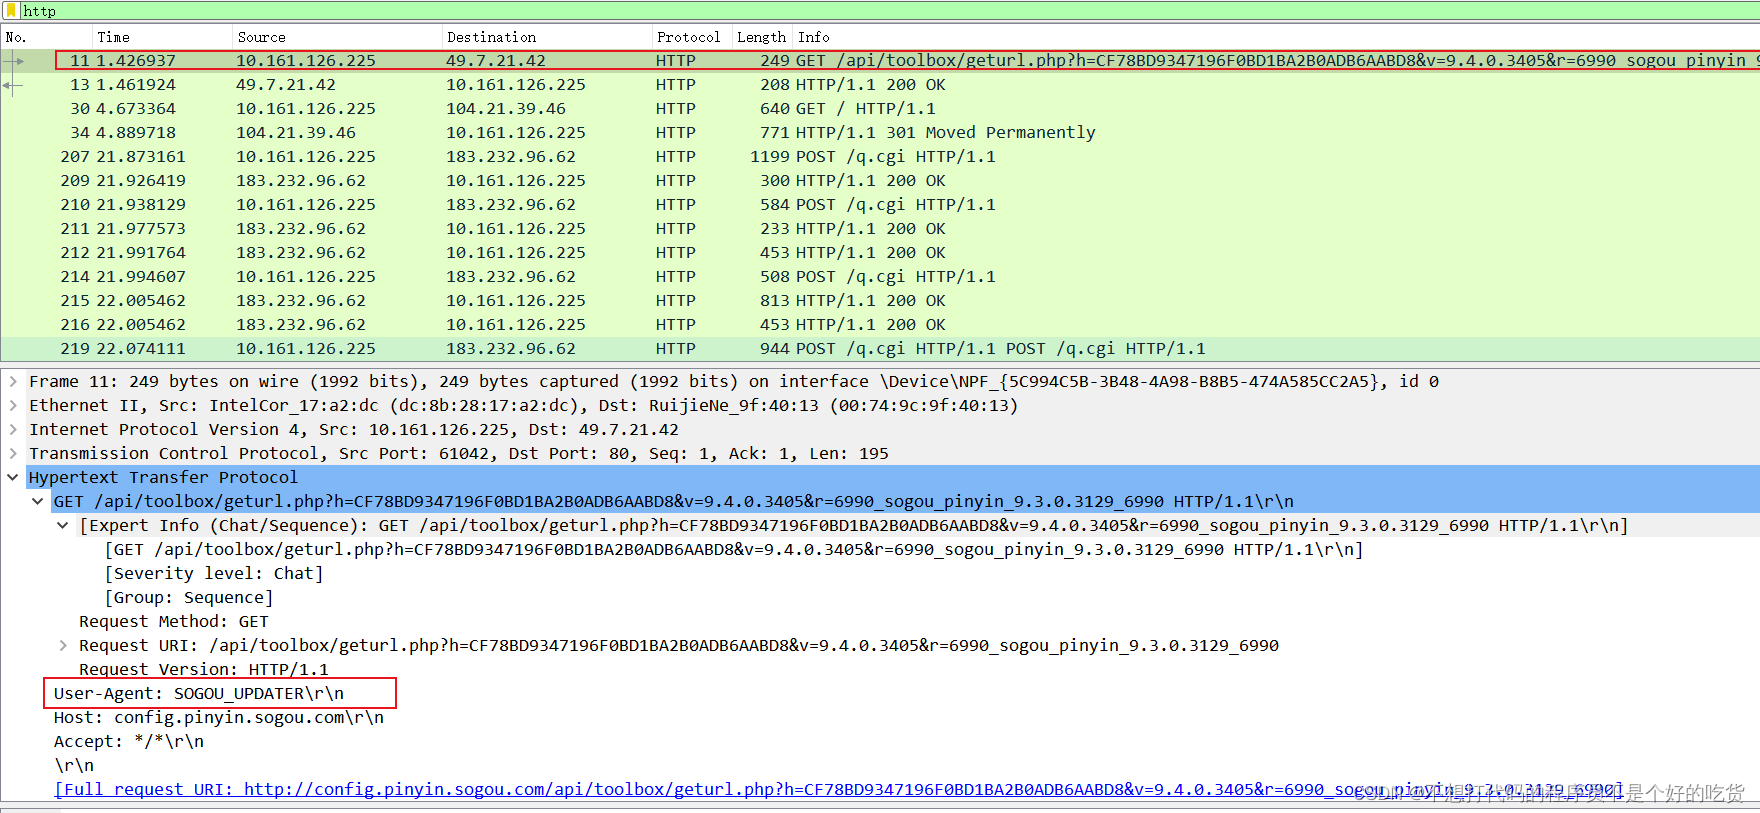Screen dimensions: 1760x813
Task: Select packet 219 with length 944
Action: pyautogui.click(x=880, y=348)
